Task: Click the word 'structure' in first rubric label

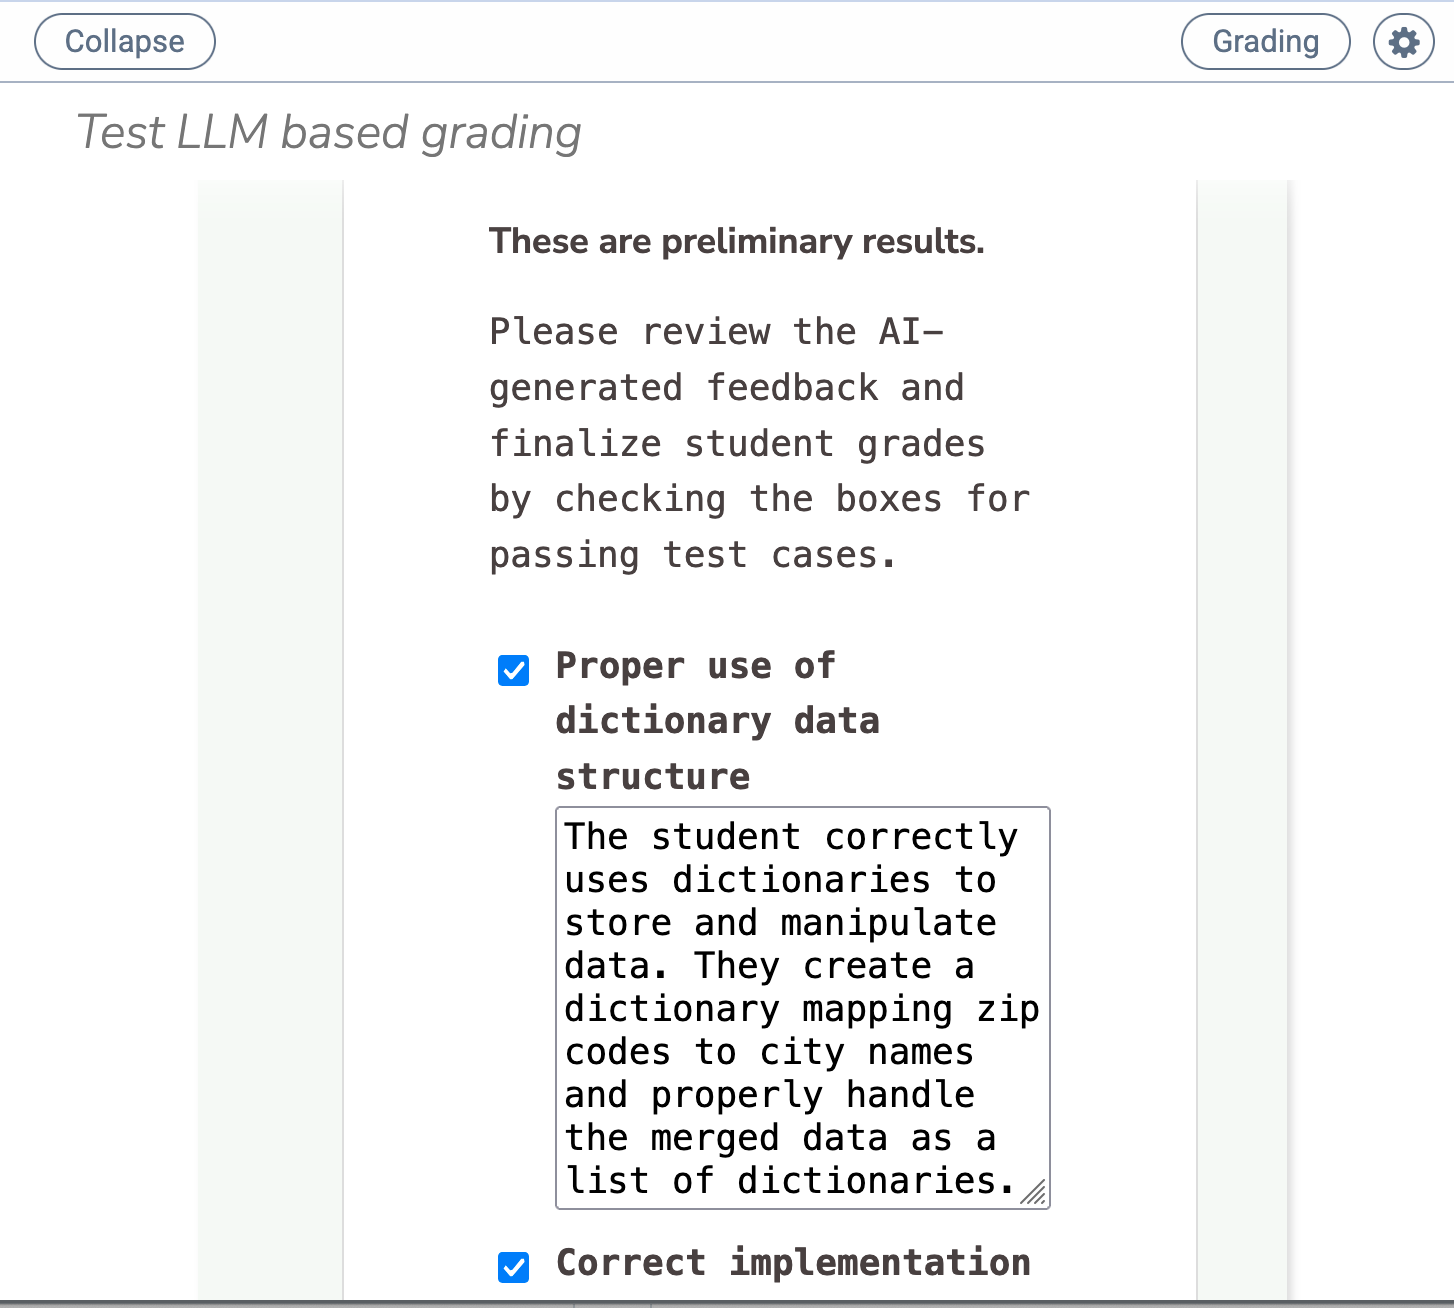Action: coord(653,777)
